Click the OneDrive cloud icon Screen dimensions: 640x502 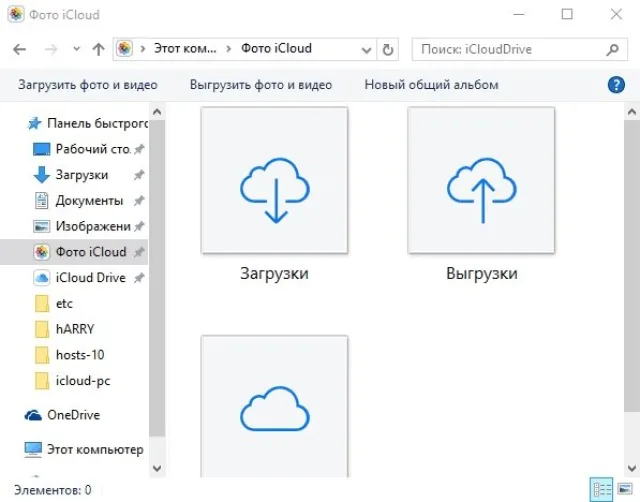(x=33, y=415)
